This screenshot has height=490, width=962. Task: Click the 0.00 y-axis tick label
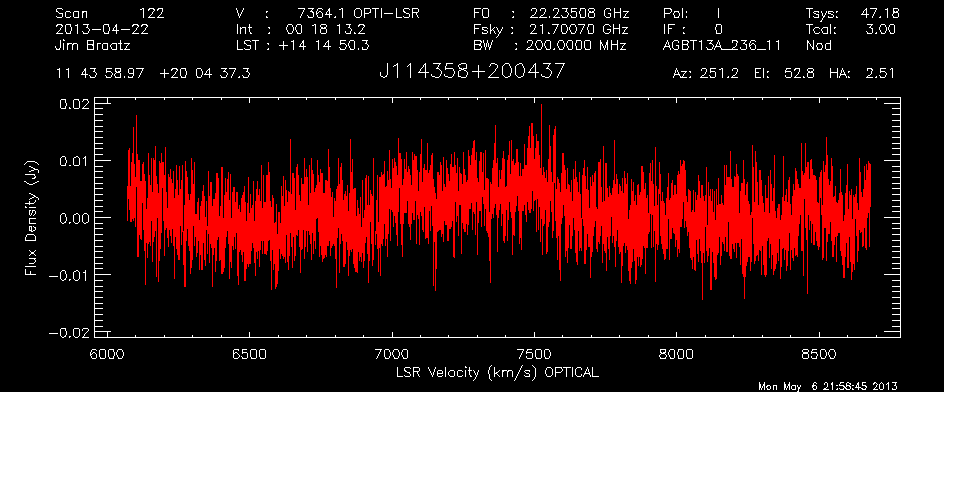point(74,218)
